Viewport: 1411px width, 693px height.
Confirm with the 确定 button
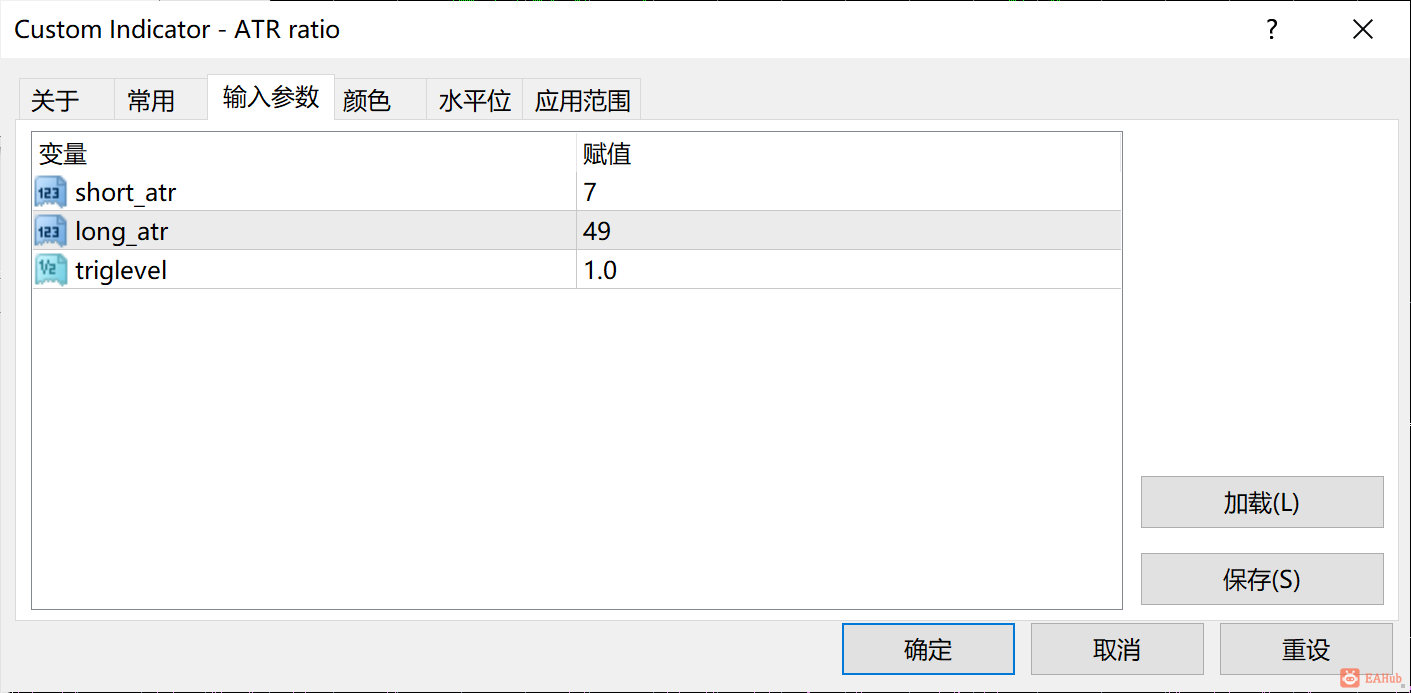928,650
